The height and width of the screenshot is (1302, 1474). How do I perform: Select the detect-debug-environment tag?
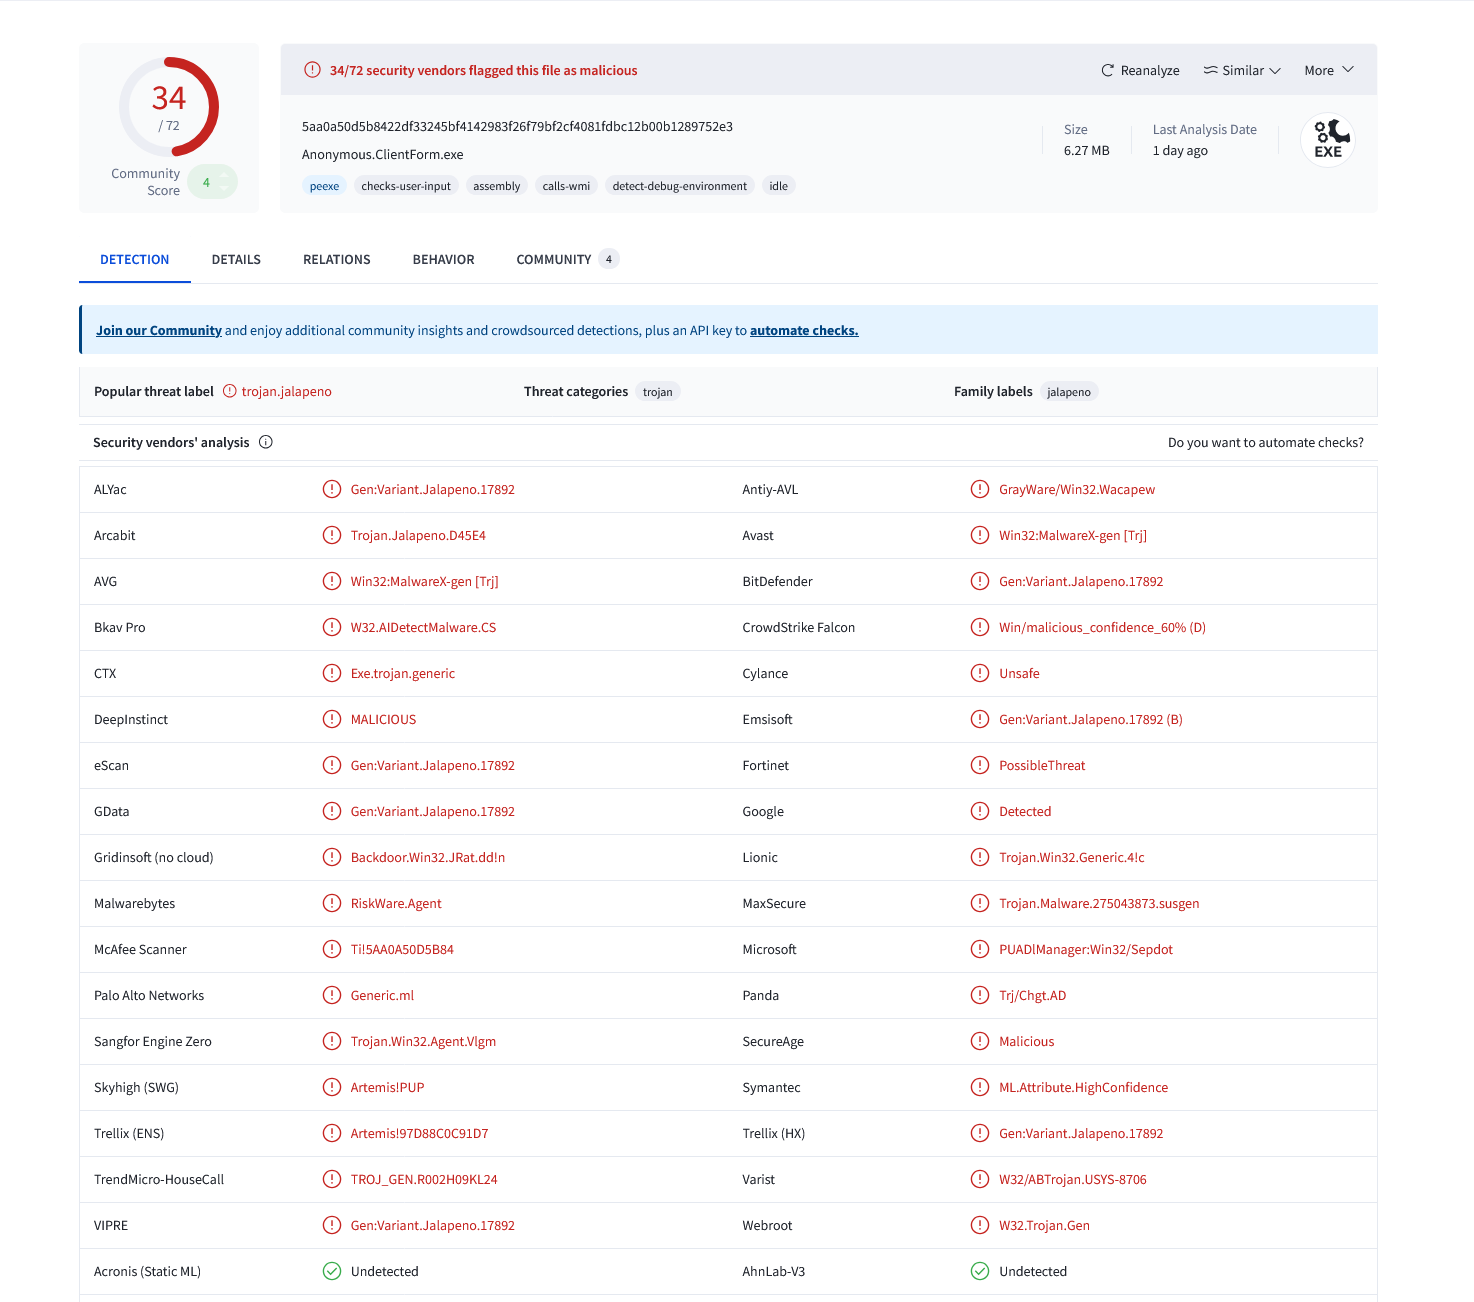[680, 186]
